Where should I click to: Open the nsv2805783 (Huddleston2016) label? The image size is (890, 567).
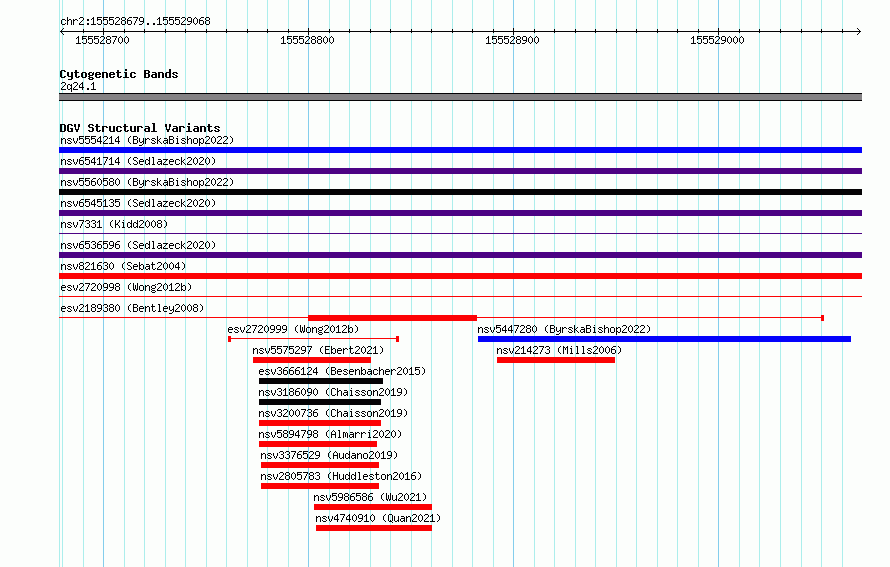(341, 476)
